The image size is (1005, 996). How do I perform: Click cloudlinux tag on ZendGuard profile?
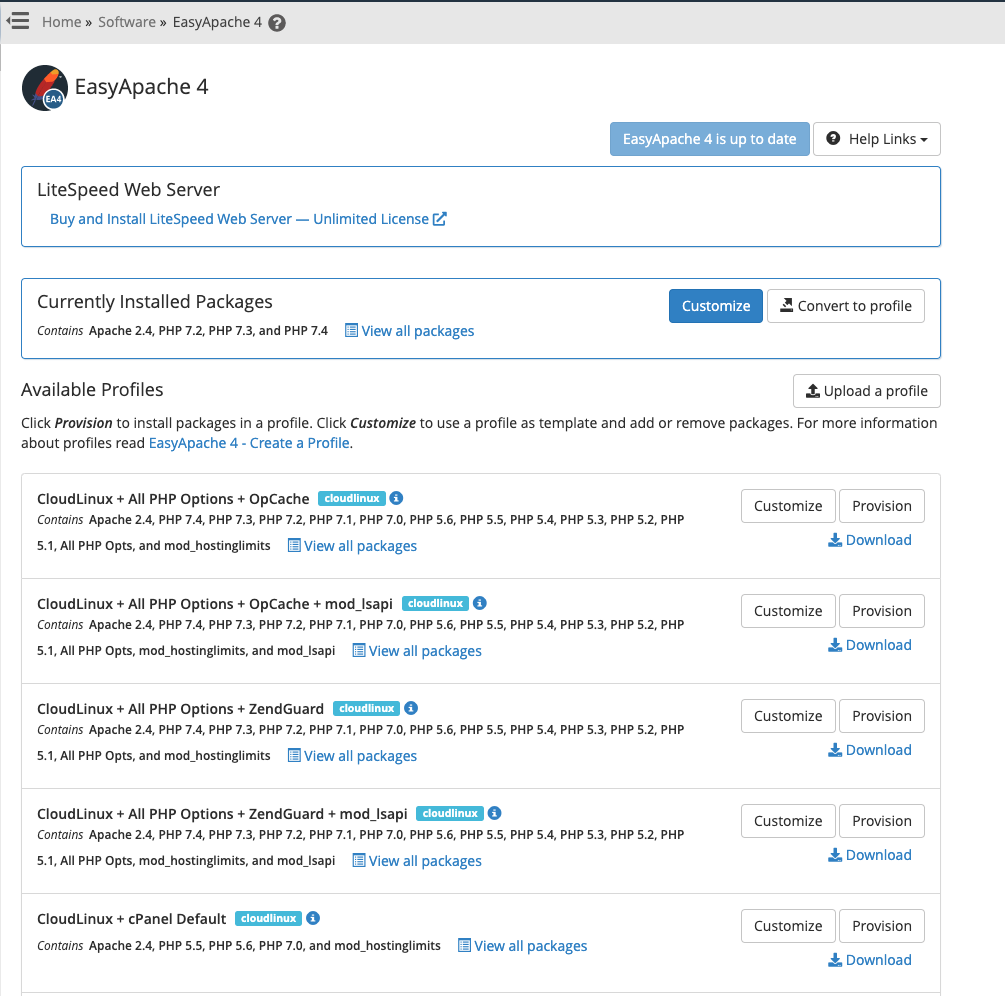coord(367,709)
